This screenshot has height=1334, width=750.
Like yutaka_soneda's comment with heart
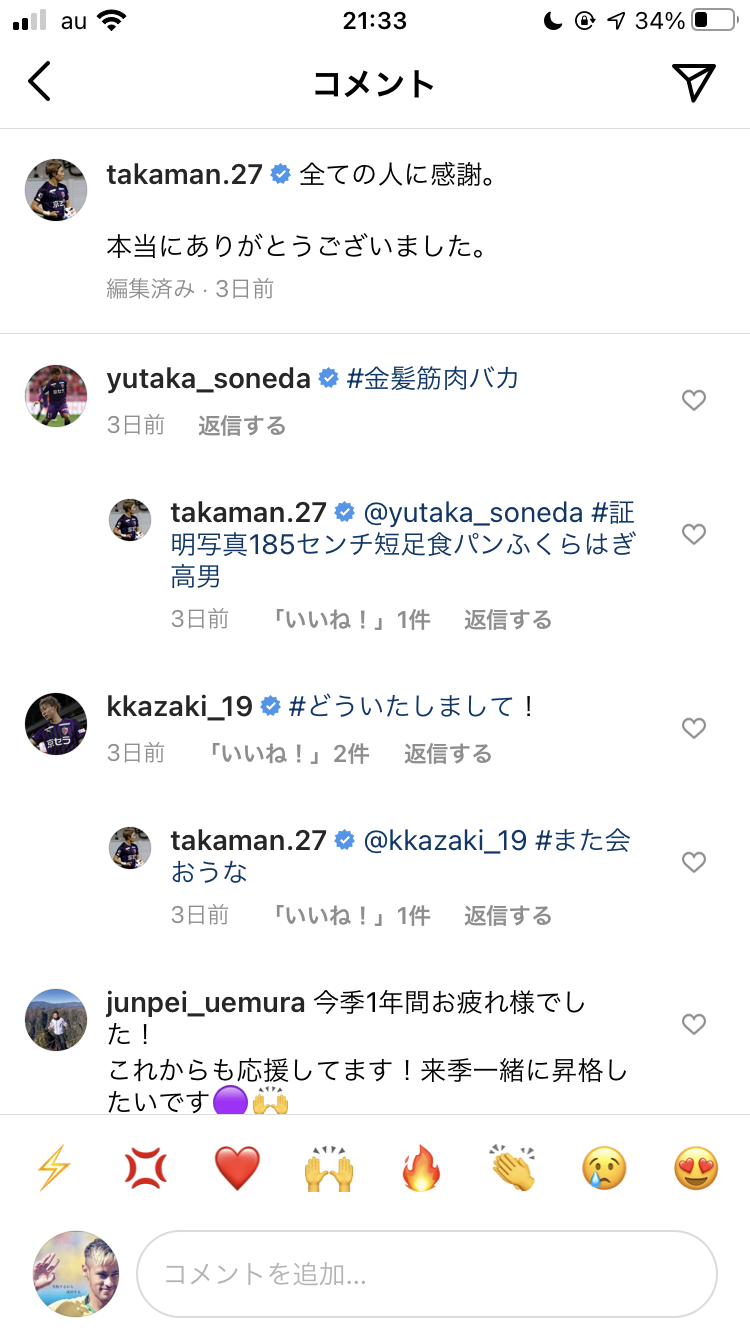point(693,401)
